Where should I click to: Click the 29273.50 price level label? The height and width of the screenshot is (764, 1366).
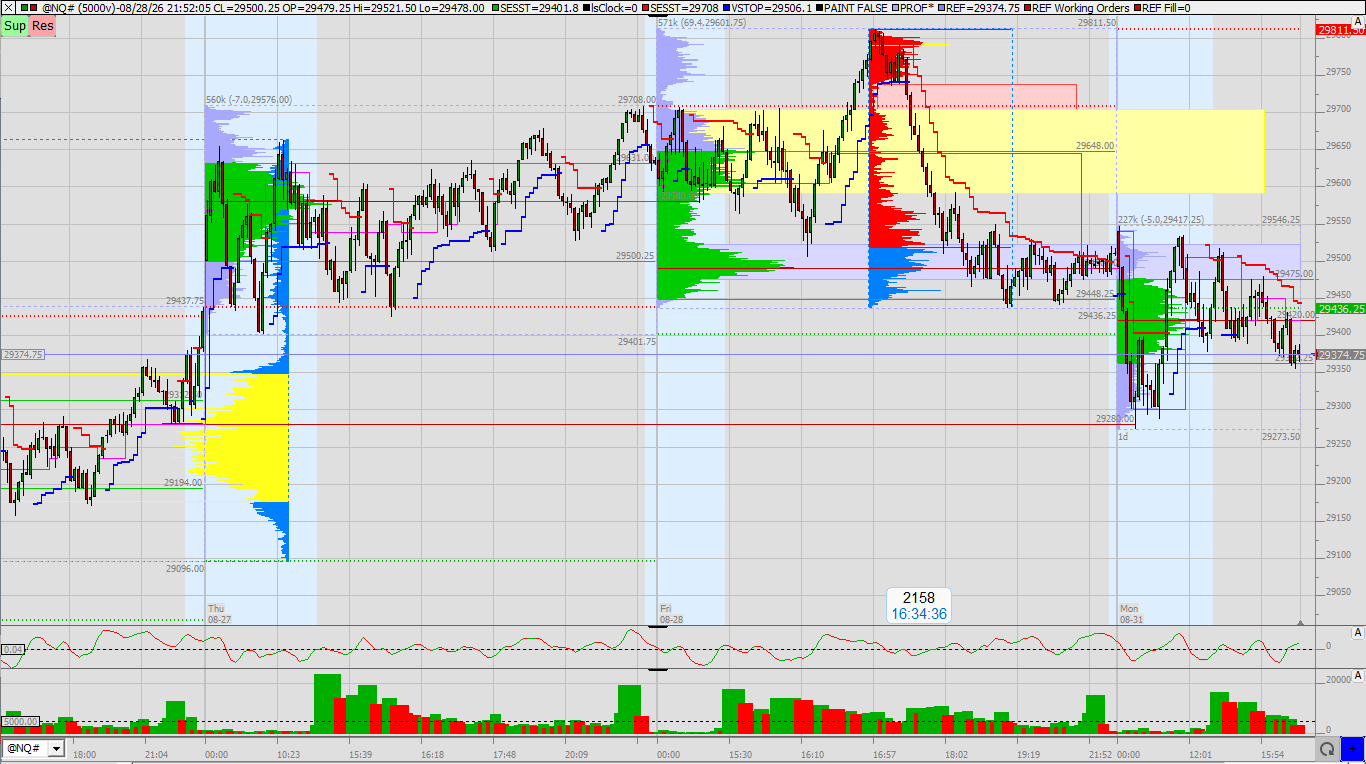coord(1281,437)
